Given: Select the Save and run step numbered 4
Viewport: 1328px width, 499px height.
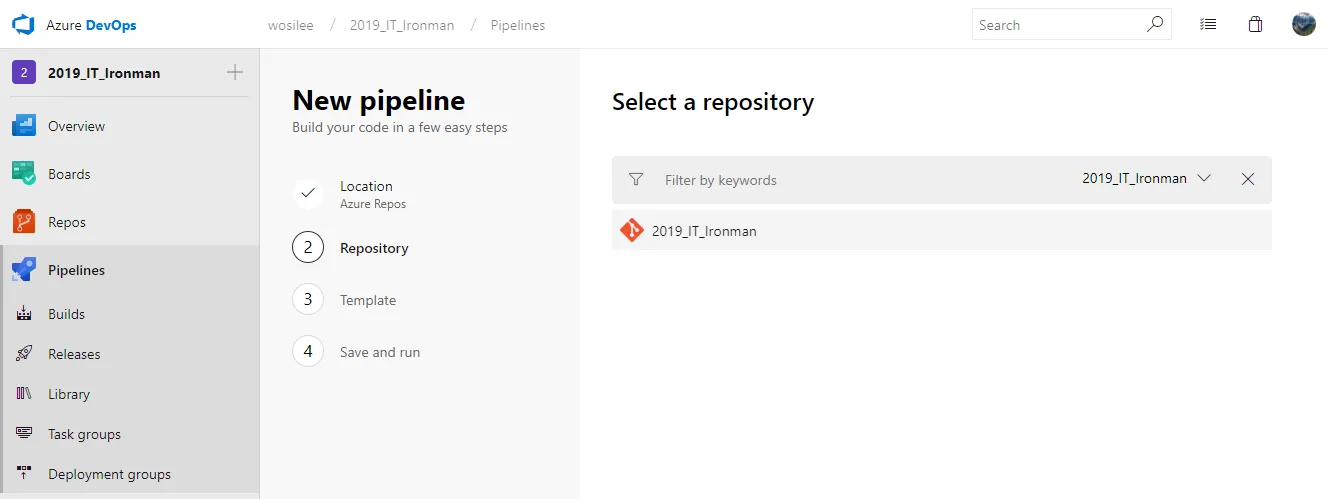Looking at the screenshot, I should click(x=356, y=352).
